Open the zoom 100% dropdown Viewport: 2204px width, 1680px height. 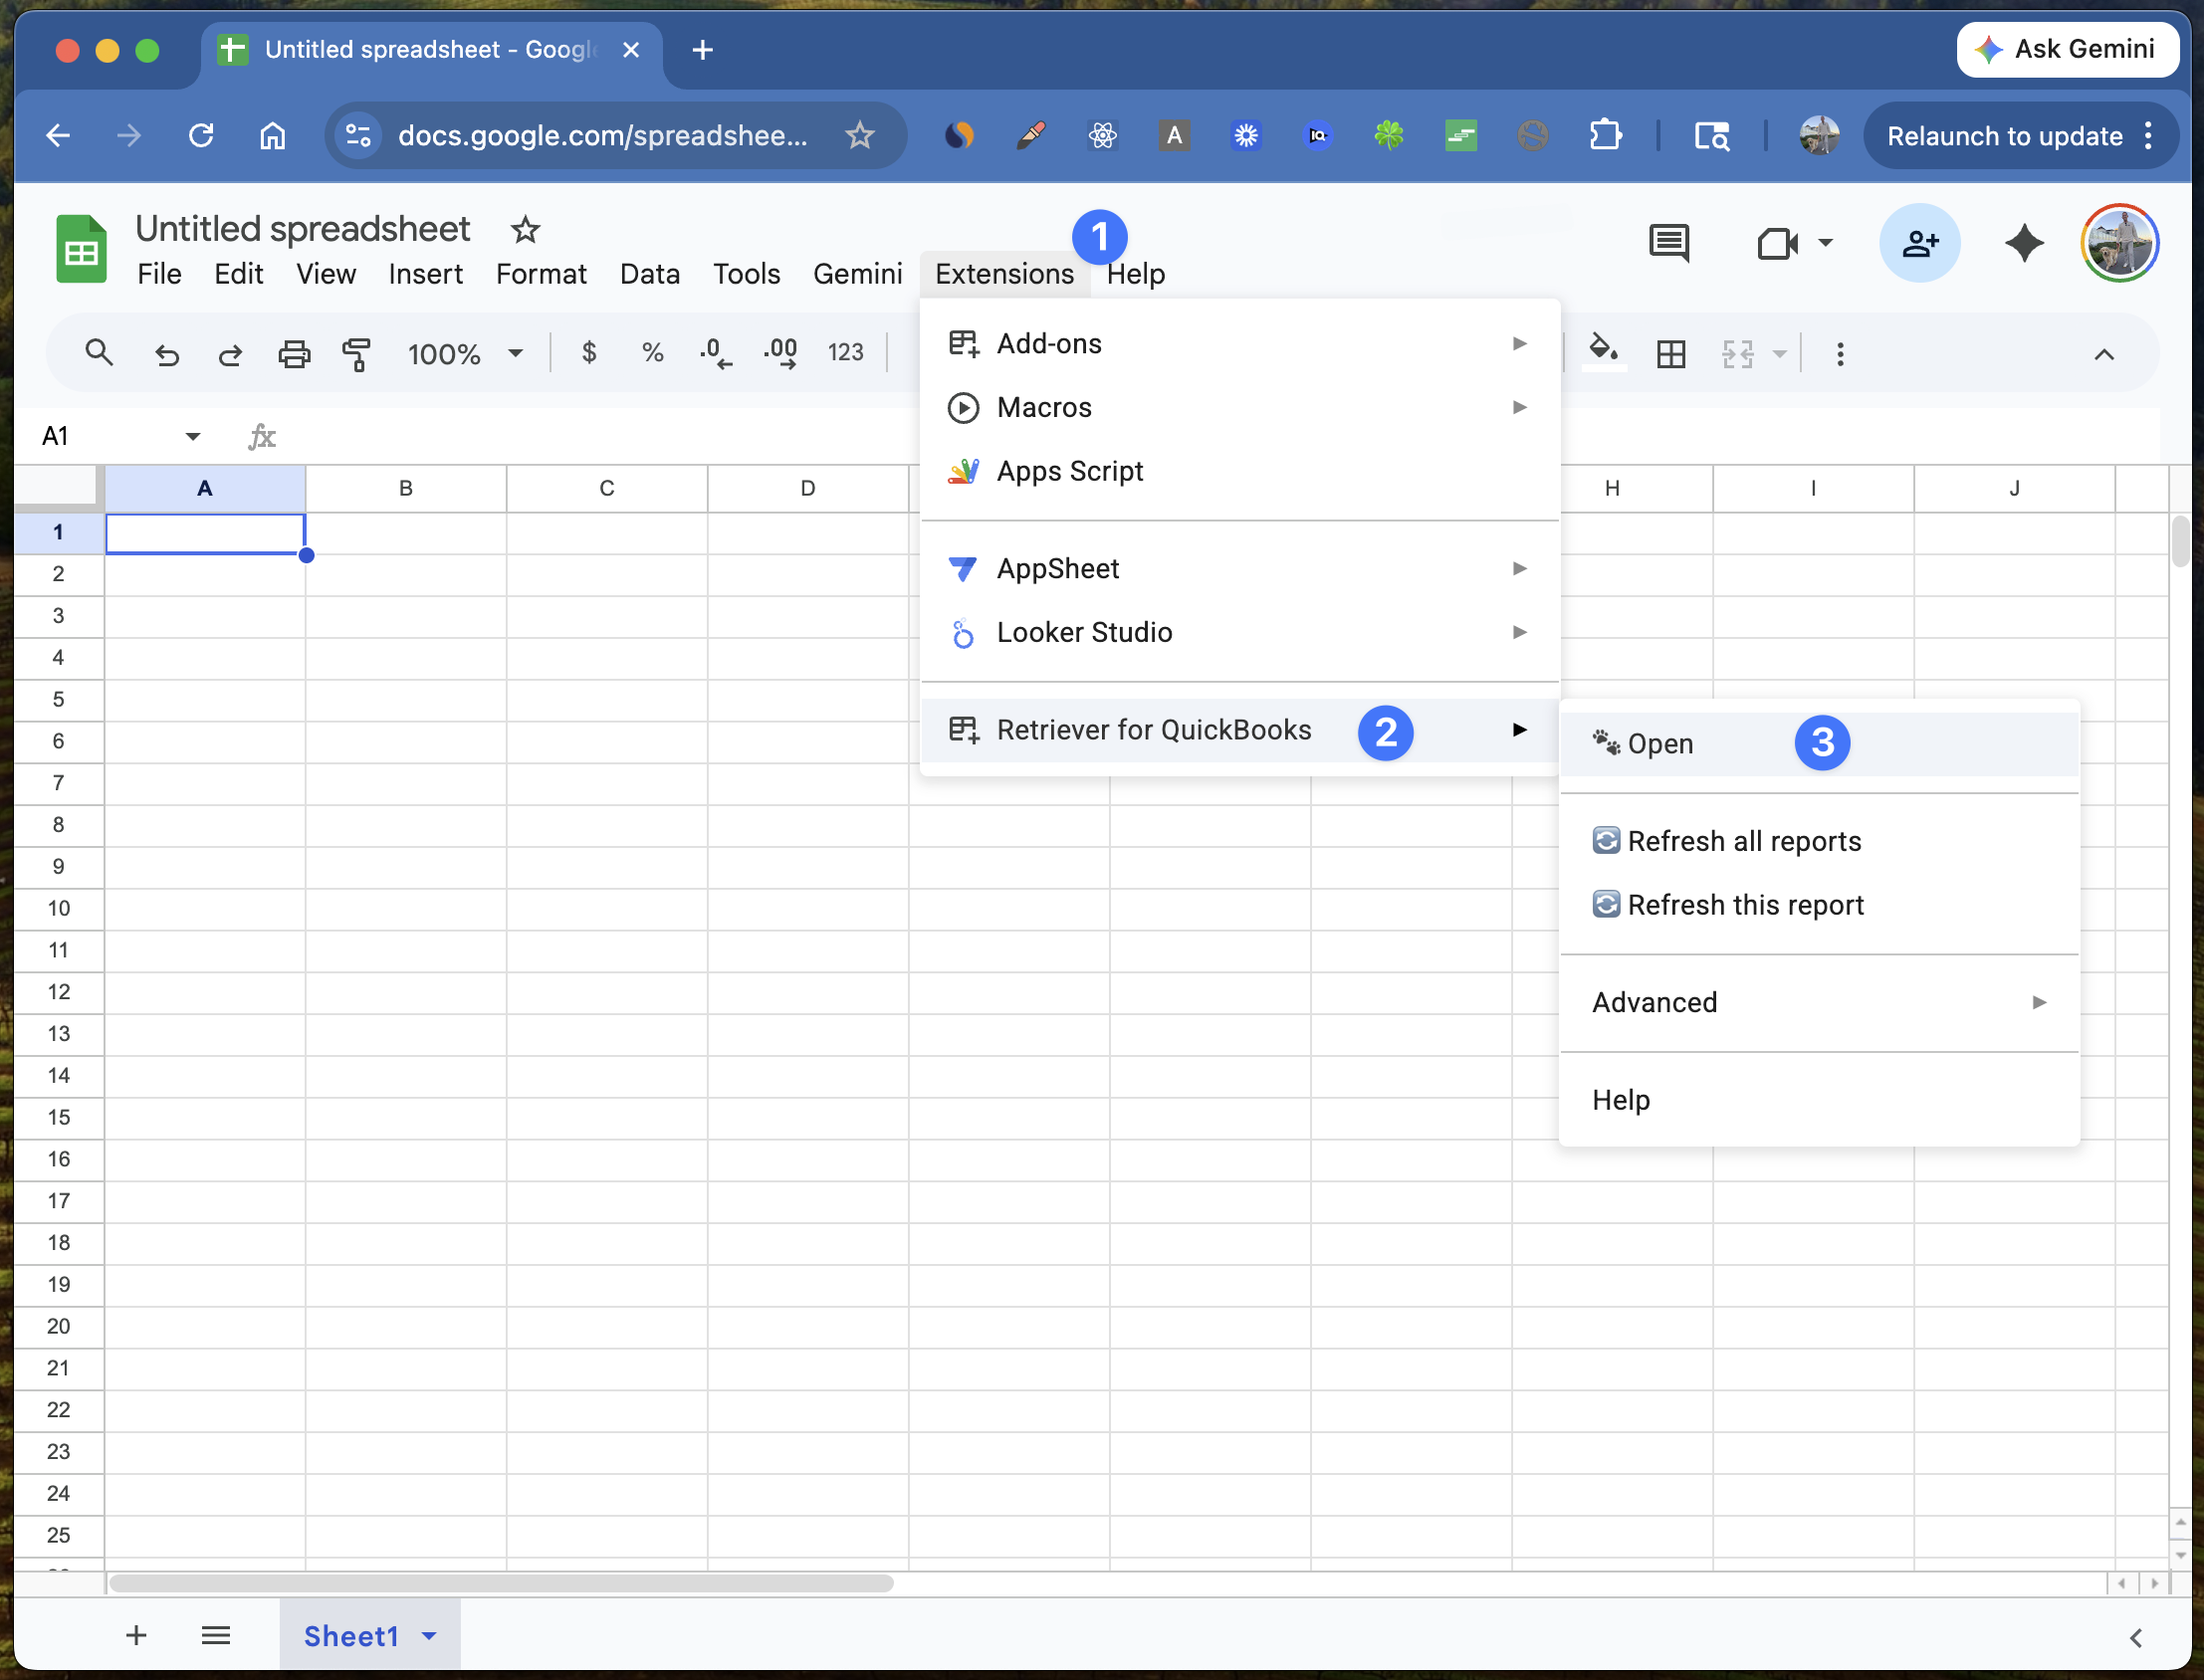(x=465, y=354)
